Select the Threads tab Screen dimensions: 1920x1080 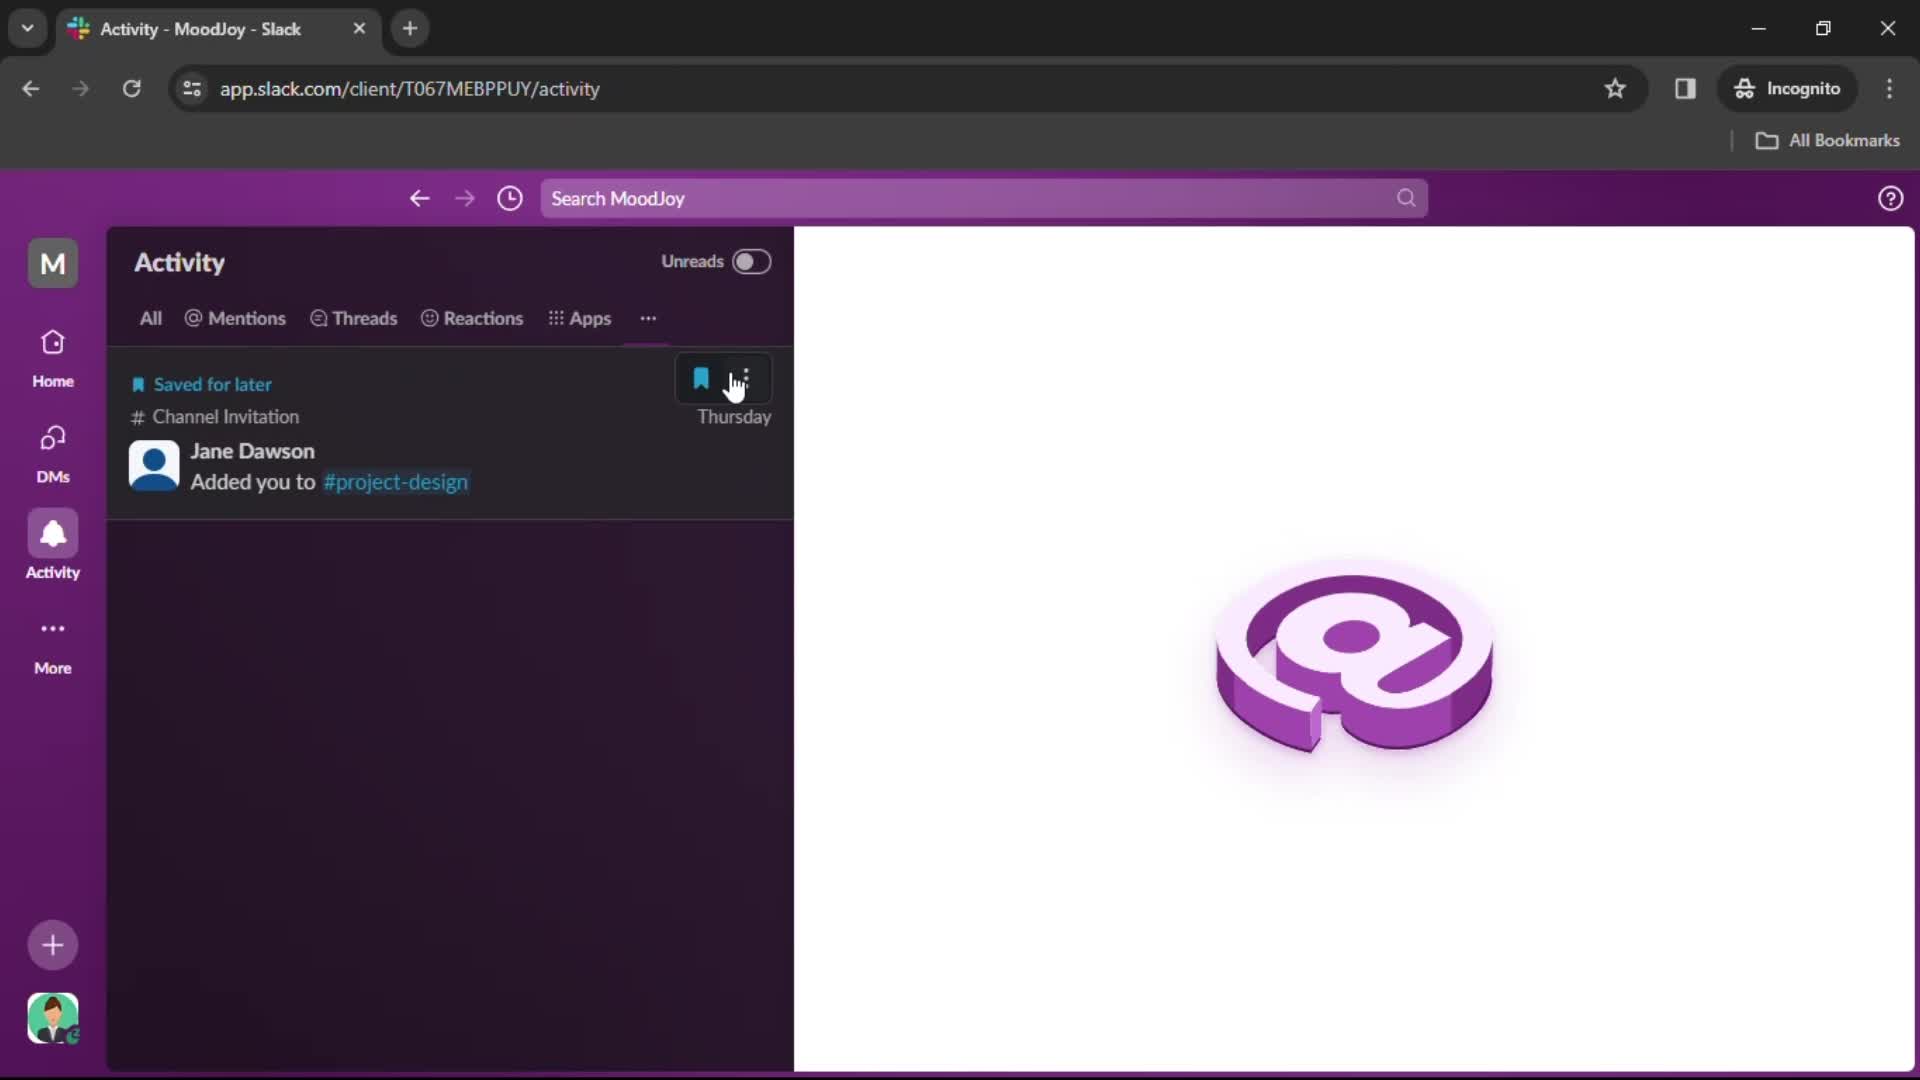[x=352, y=318]
